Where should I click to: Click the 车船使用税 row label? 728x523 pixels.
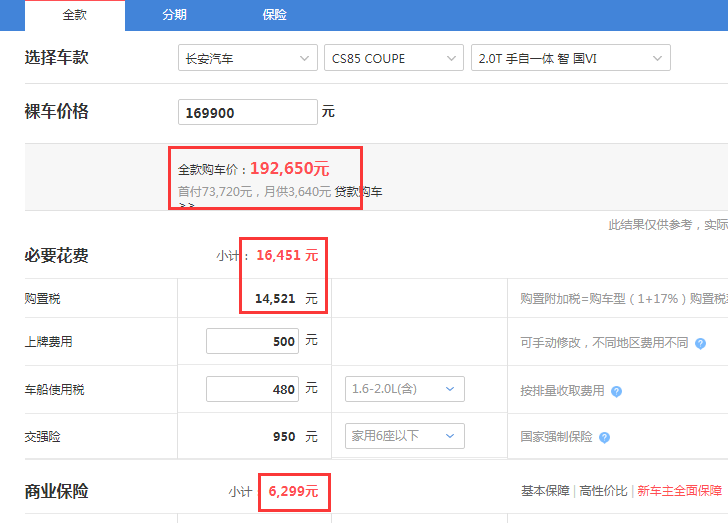pos(55,389)
